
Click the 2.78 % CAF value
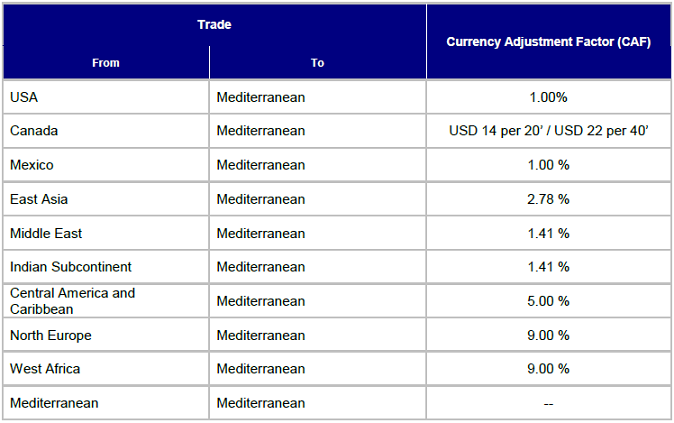click(548, 199)
